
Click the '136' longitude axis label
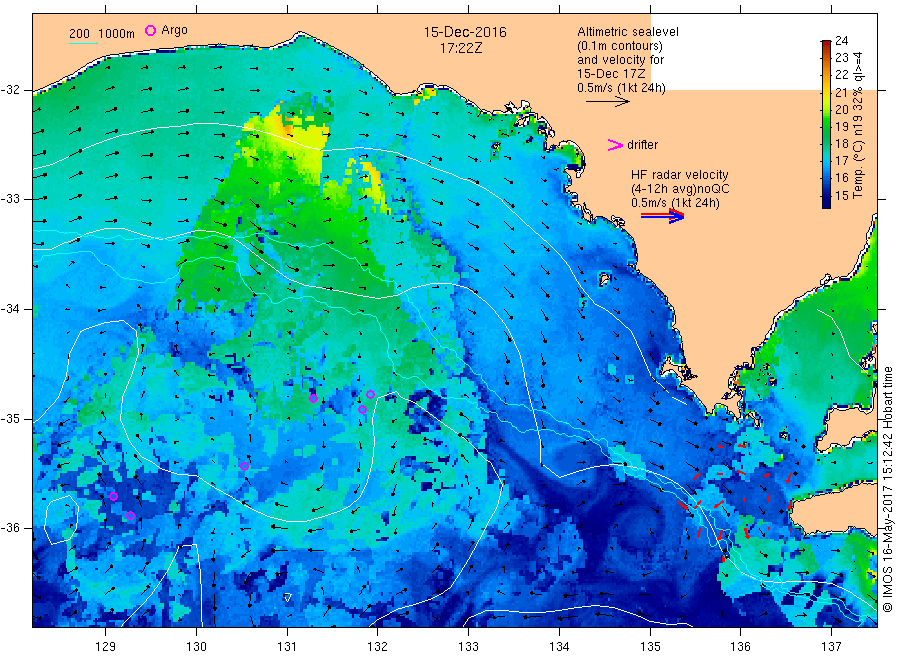pos(740,647)
